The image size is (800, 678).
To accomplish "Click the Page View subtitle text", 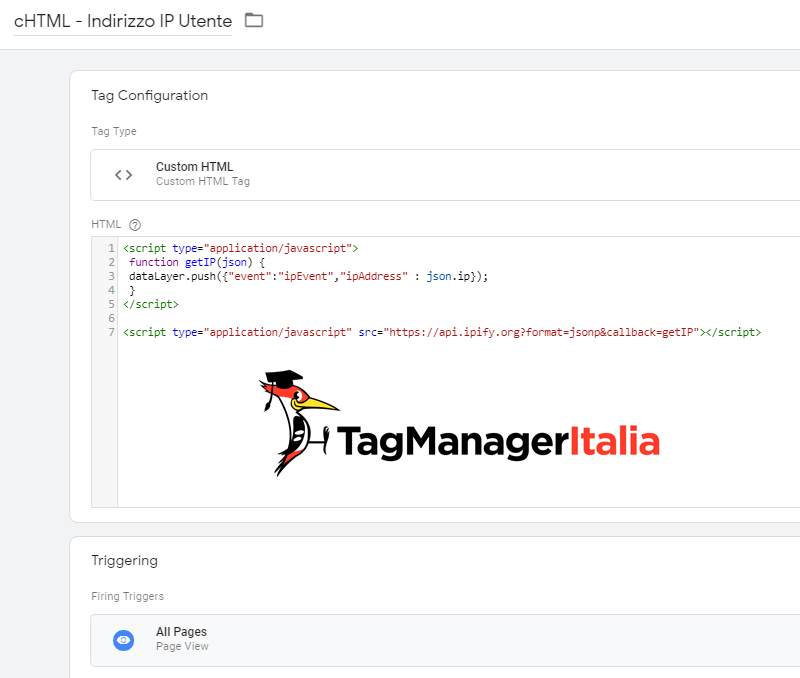I will [x=182, y=646].
